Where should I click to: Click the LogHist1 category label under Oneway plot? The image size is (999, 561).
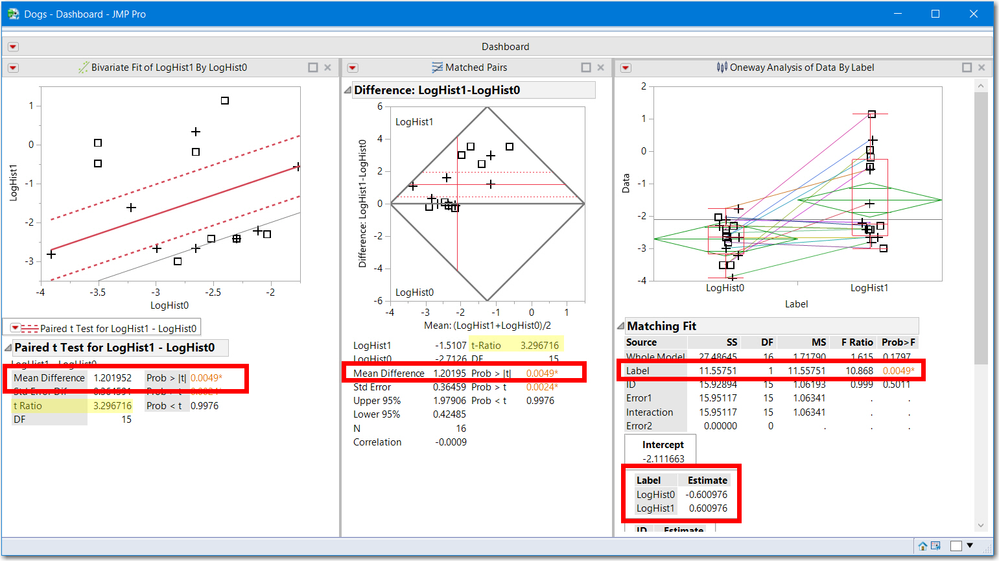point(869,288)
